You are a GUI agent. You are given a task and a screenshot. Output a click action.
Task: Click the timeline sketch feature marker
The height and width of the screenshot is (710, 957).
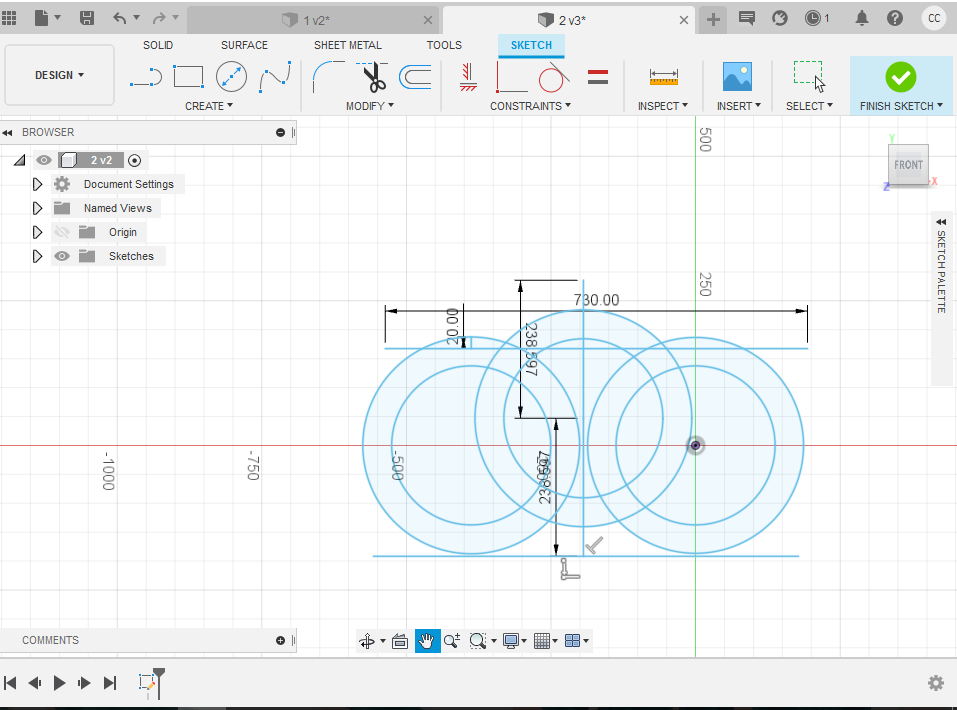click(148, 683)
